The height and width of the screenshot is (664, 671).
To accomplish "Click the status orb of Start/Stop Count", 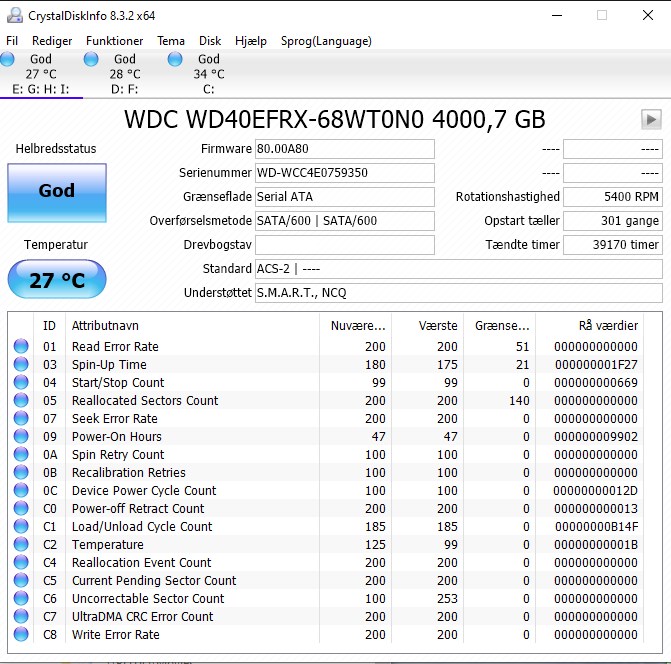I will [21, 382].
